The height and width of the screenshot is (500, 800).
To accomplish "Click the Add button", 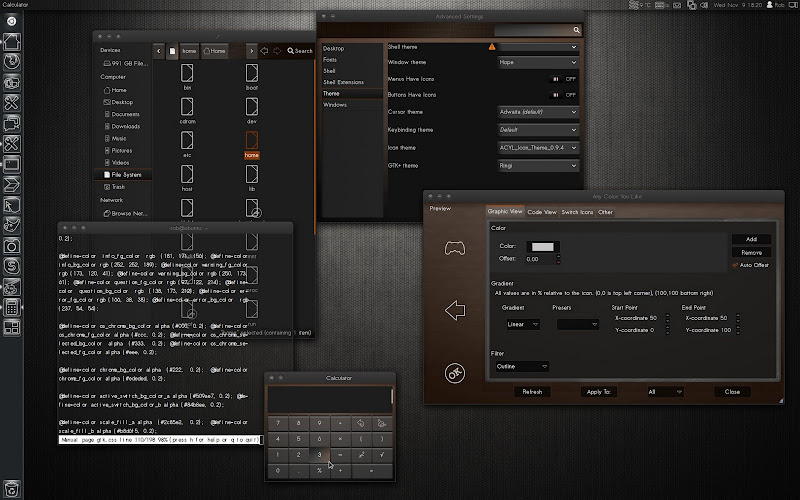I will point(750,239).
